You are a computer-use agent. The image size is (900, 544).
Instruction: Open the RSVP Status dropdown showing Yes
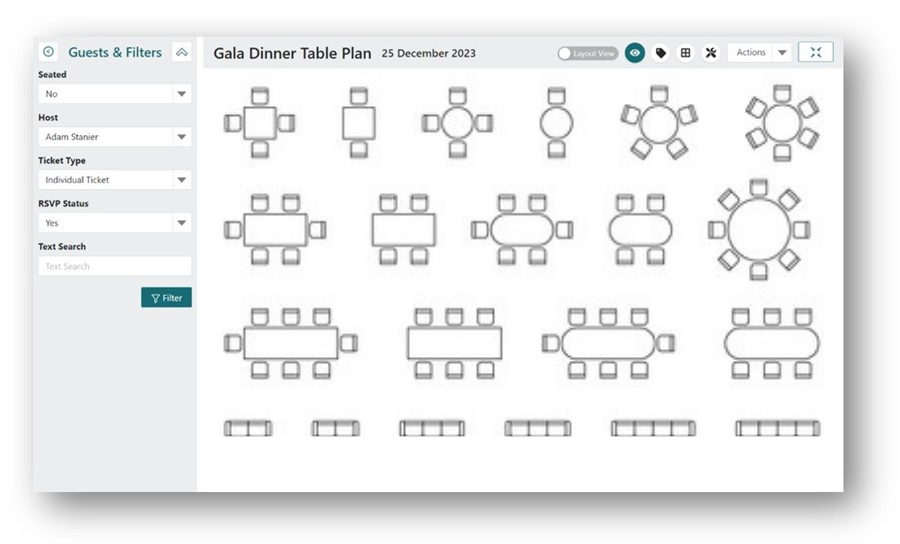115,223
